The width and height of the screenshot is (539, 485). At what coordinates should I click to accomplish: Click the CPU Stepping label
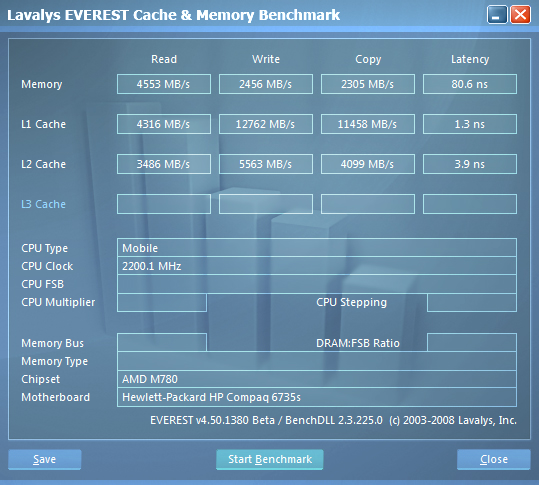(351, 302)
